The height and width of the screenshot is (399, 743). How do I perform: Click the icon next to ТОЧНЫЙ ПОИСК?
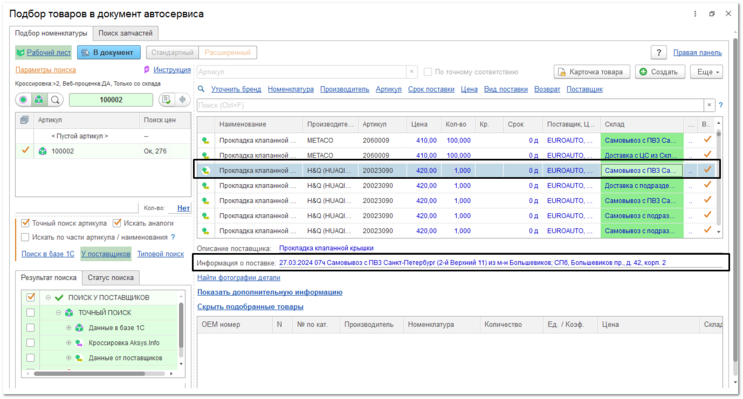click(x=69, y=313)
